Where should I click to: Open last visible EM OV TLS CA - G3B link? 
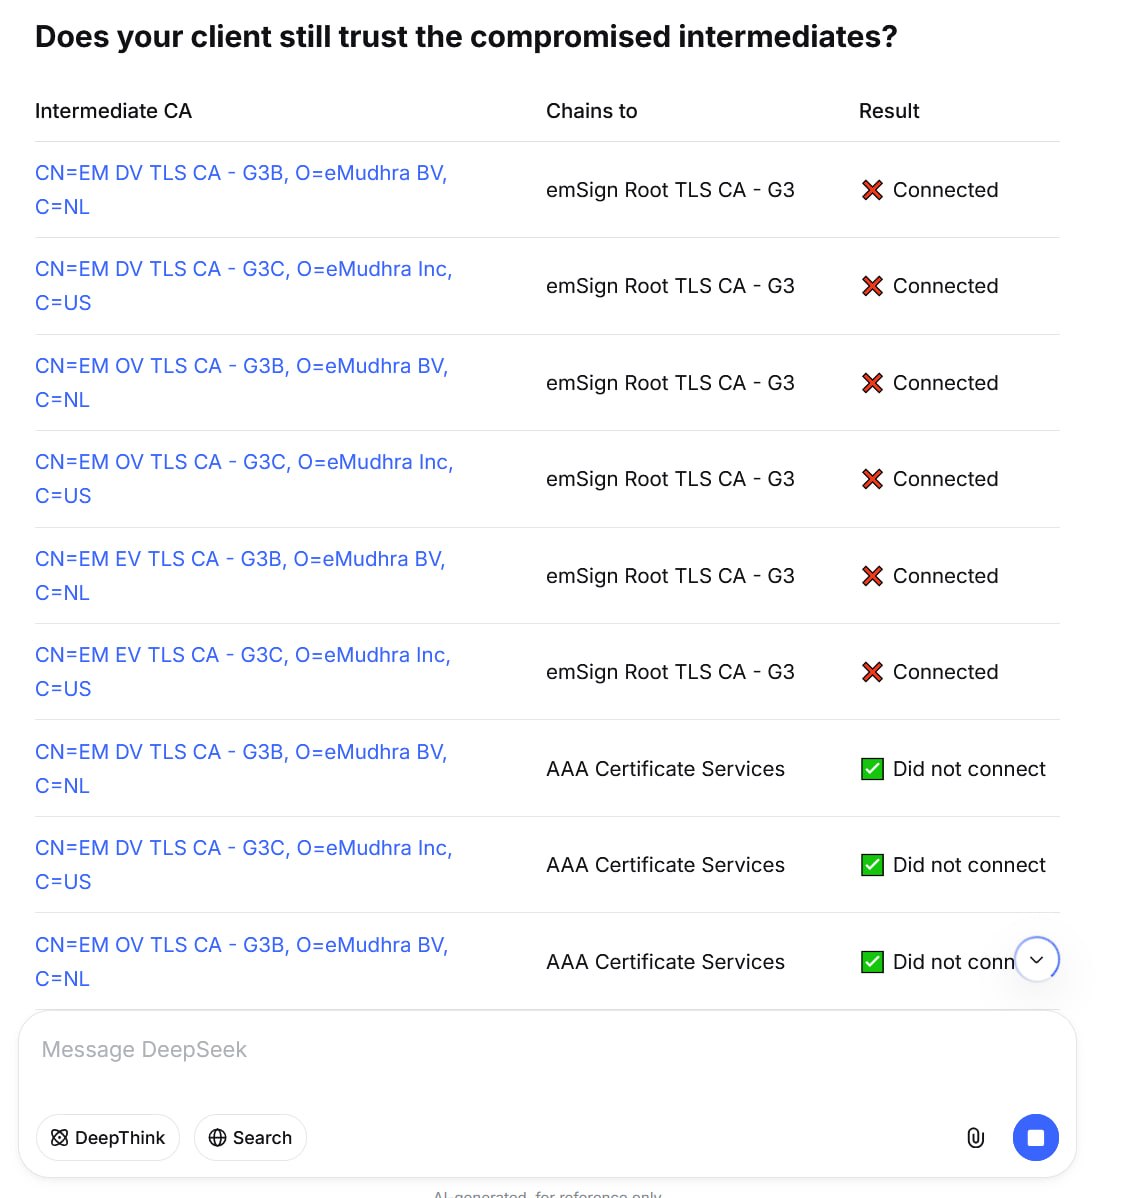[241, 961]
